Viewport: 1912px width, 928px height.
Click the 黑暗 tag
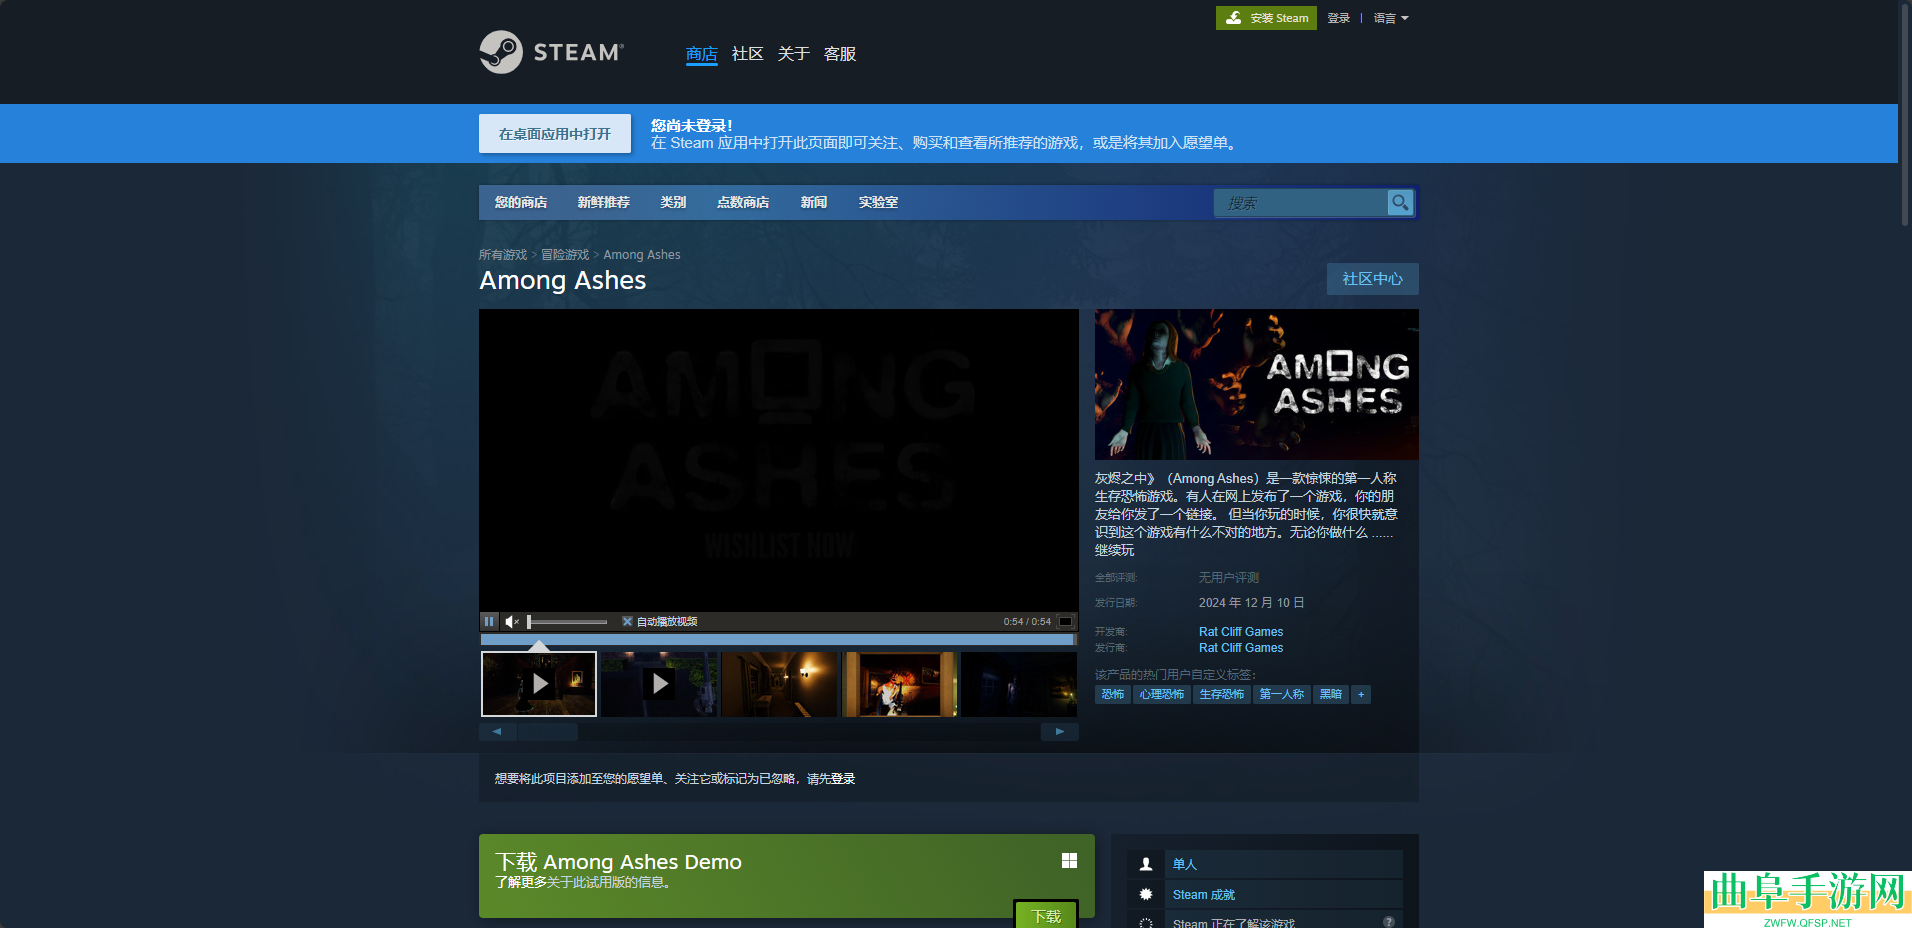click(1331, 694)
